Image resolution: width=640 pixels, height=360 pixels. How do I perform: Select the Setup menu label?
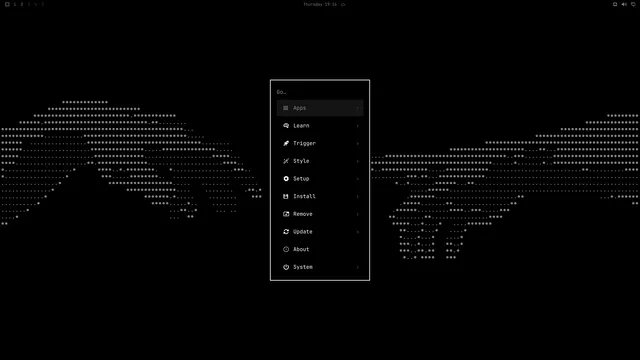(x=301, y=179)
